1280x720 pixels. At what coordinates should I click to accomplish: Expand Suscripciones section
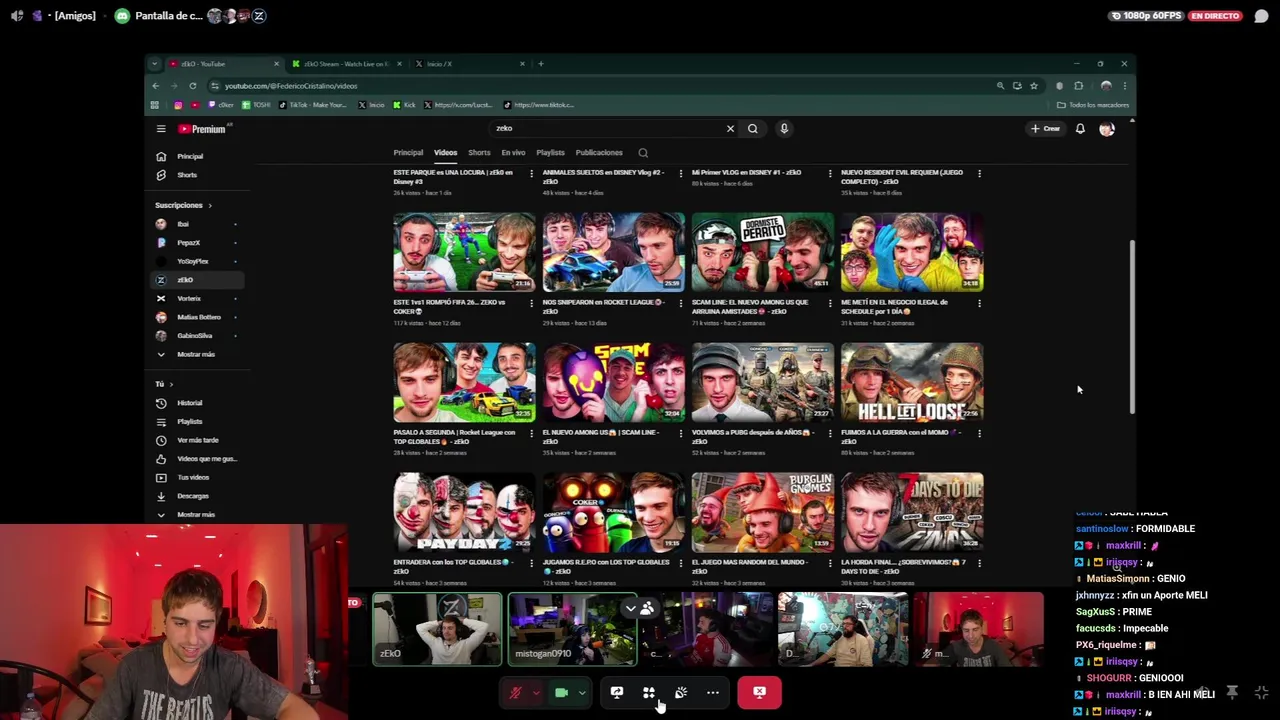[x=183, y=205]
